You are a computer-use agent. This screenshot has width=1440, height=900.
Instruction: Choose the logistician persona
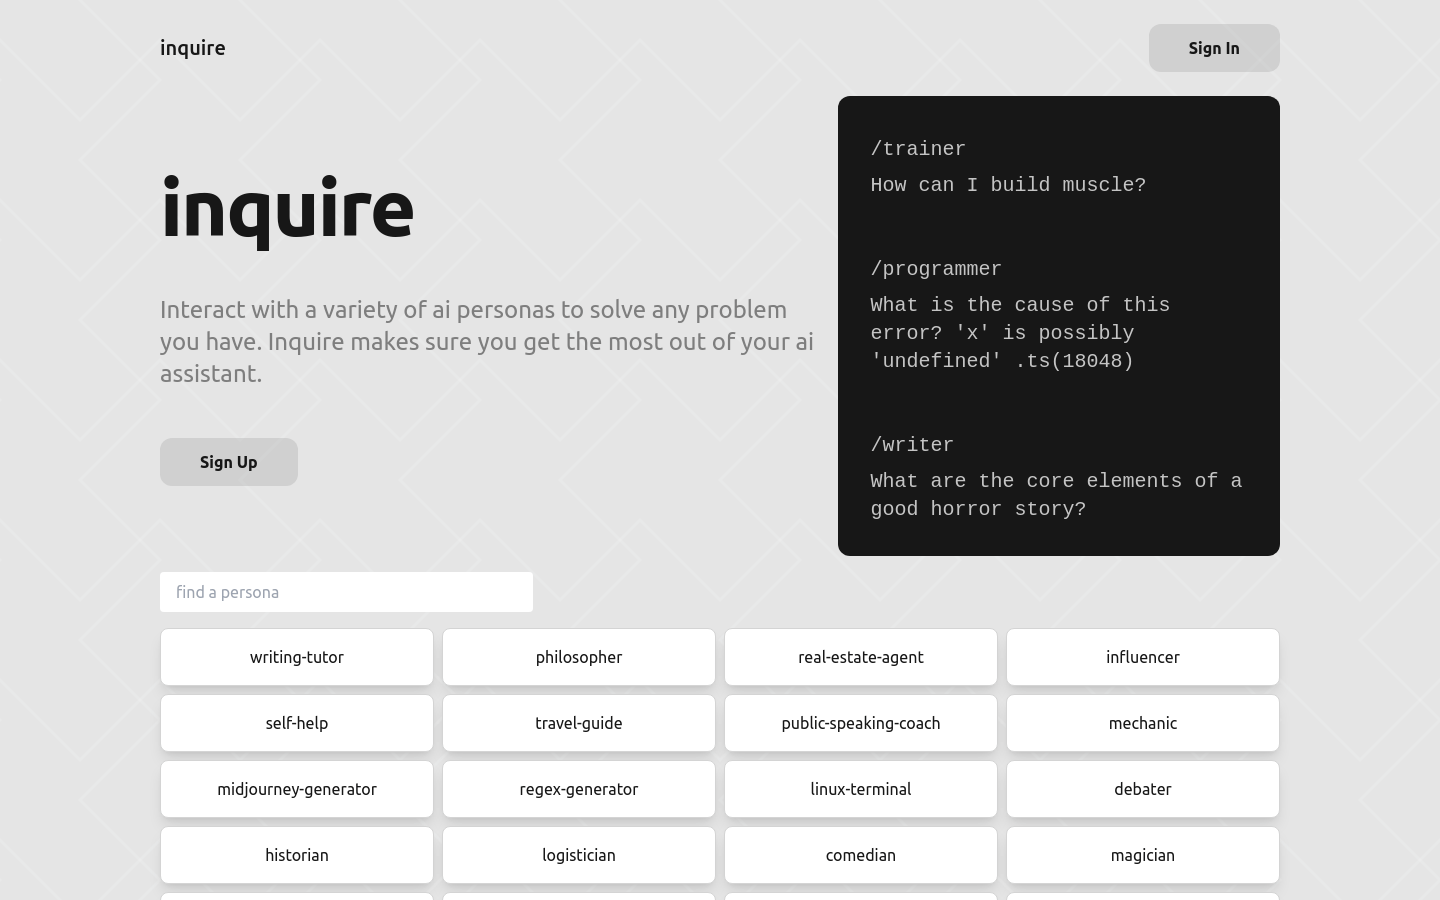579,855
